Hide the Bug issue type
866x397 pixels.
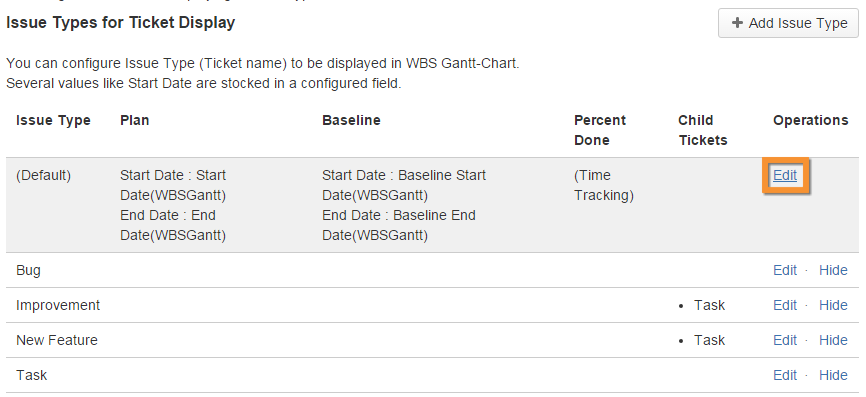click(x=833, y=271)
